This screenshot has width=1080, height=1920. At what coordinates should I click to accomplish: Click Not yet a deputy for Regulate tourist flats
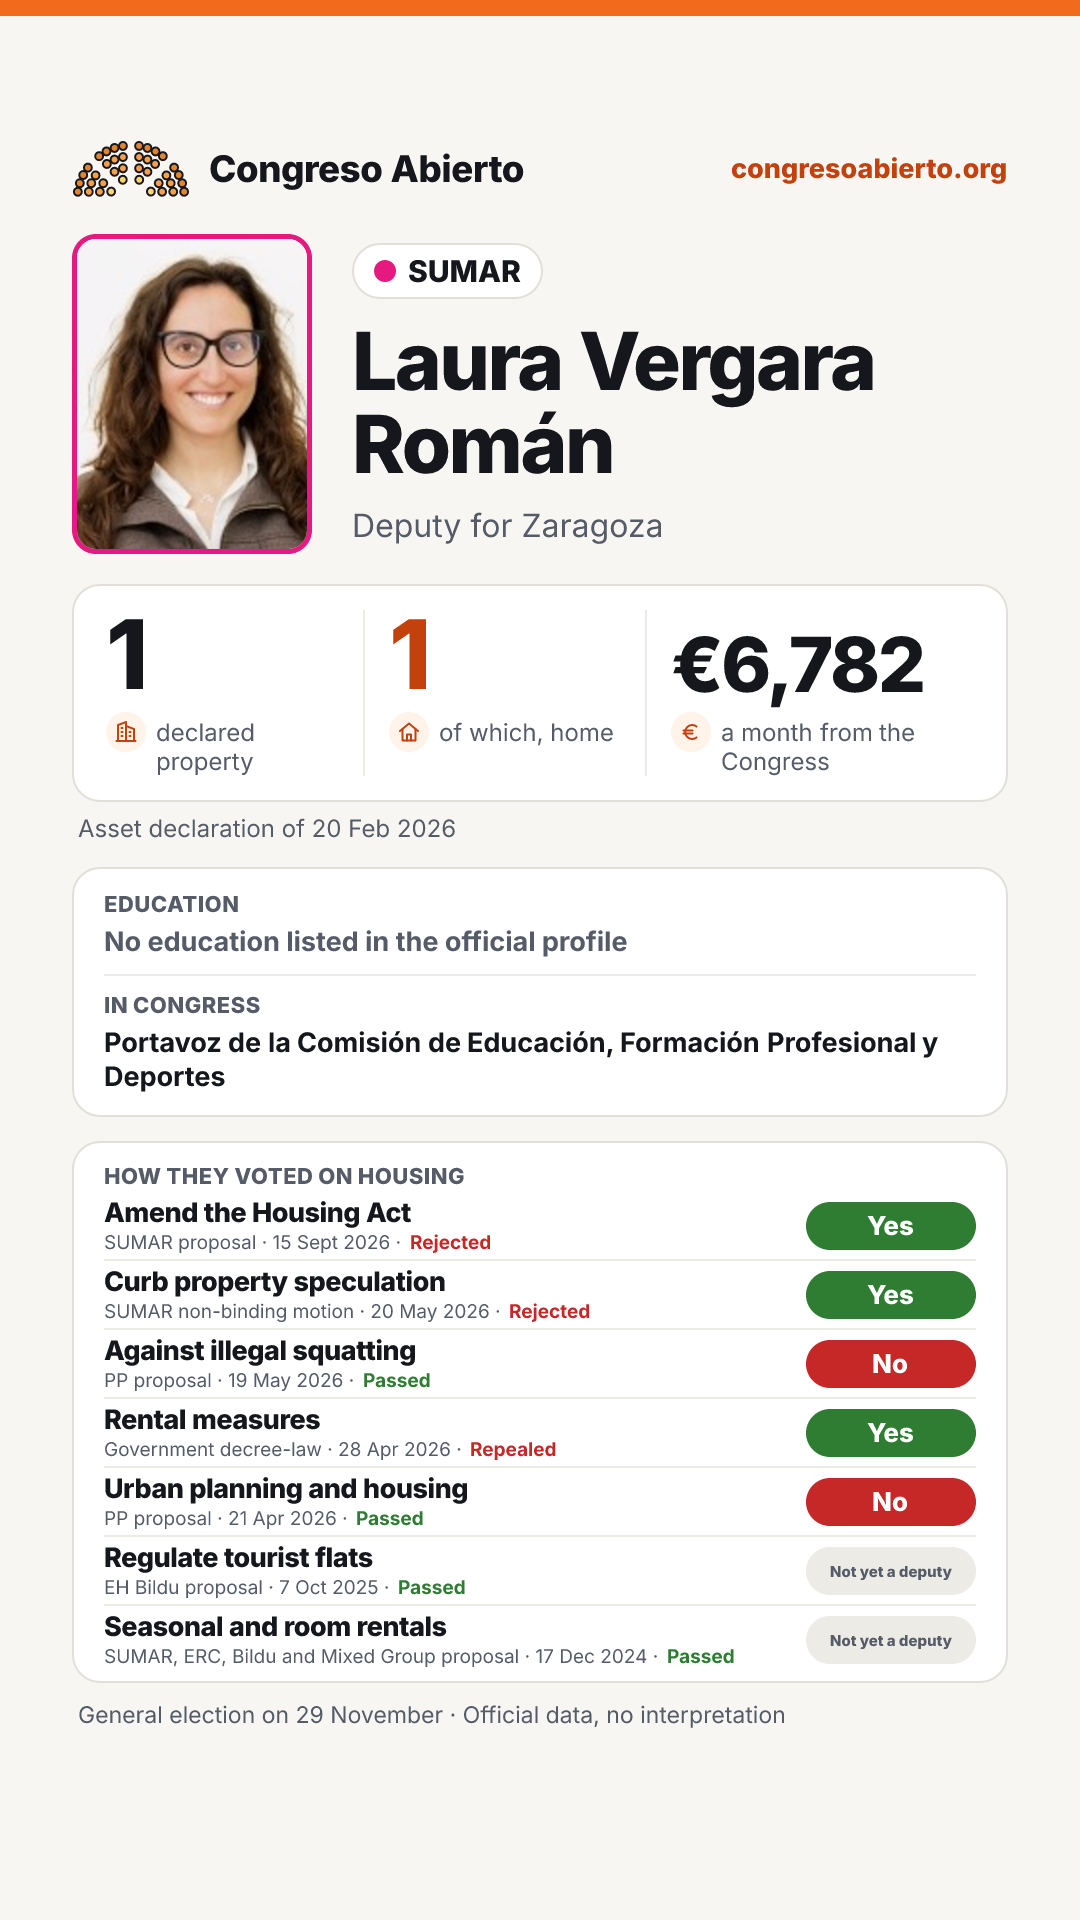click(x=891, y=1571)
